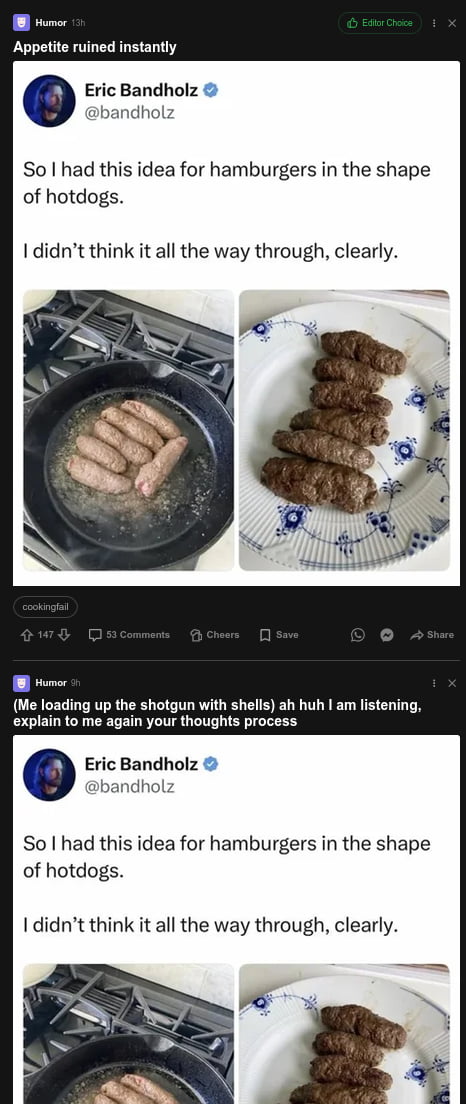The height and width of the screenshot is (1104, 466).
Task: View the second post's tweet image
Action: pyautogui.click(x=237, y=920)
